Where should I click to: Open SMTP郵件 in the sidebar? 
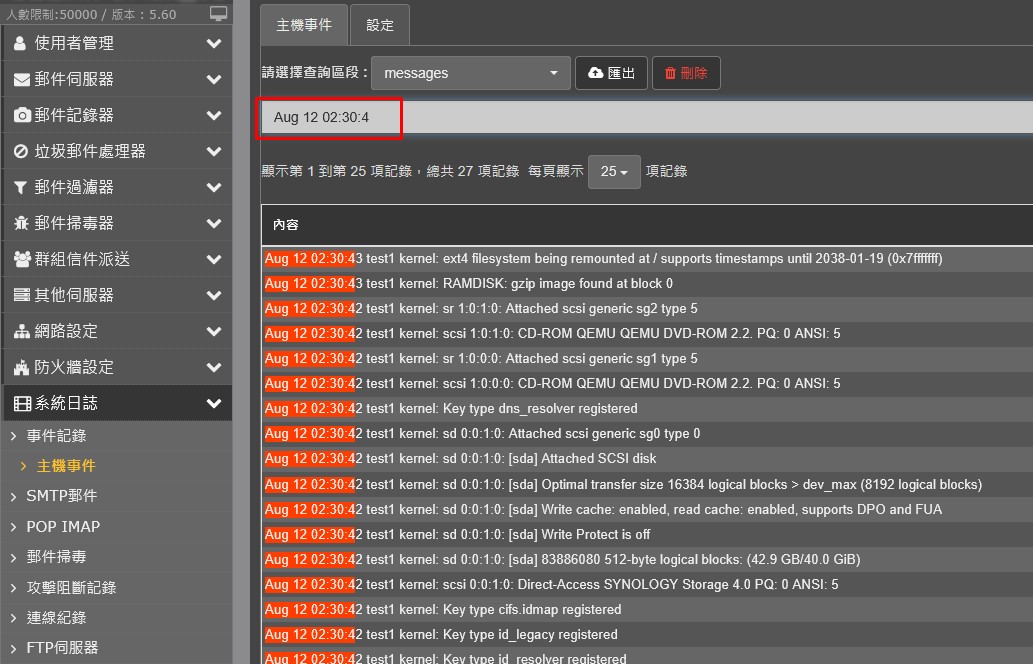61,496
